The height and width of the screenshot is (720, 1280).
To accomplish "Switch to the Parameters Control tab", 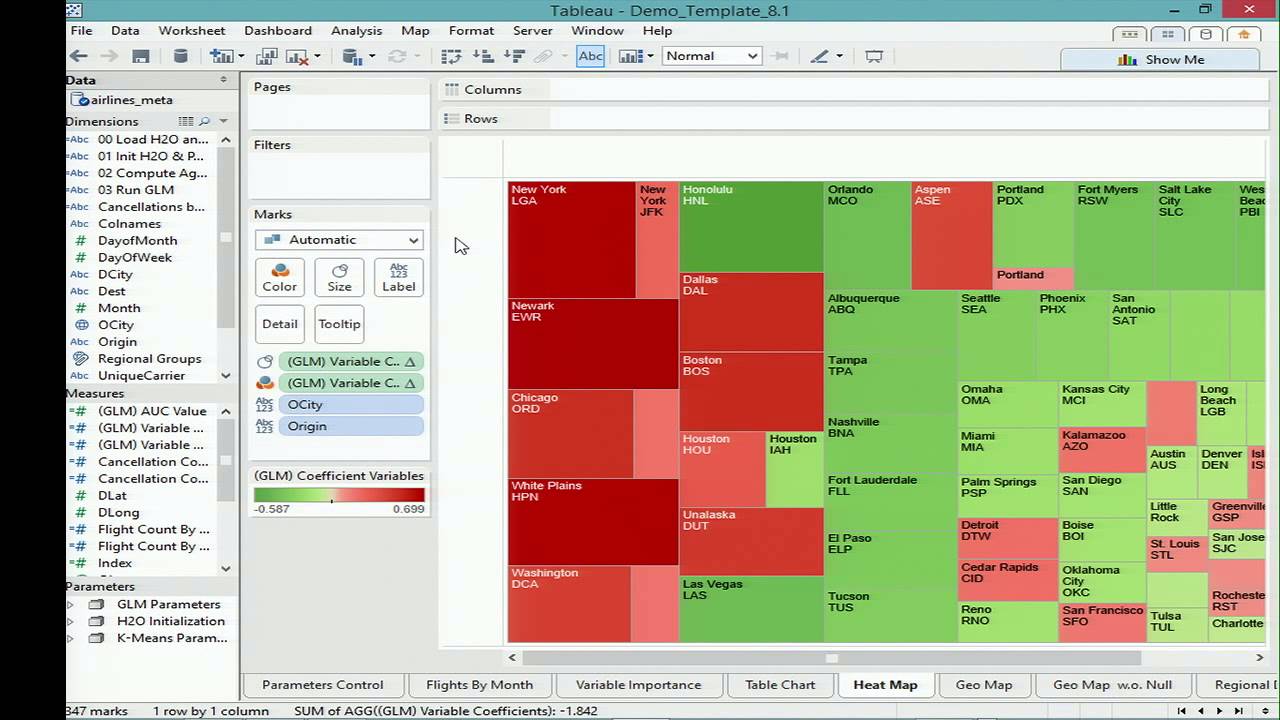I will tap(322, 685).
